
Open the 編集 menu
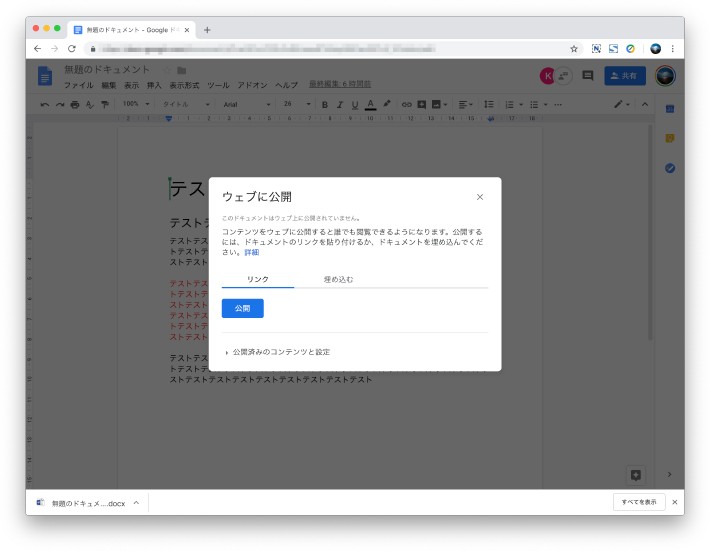click(109, 85)
